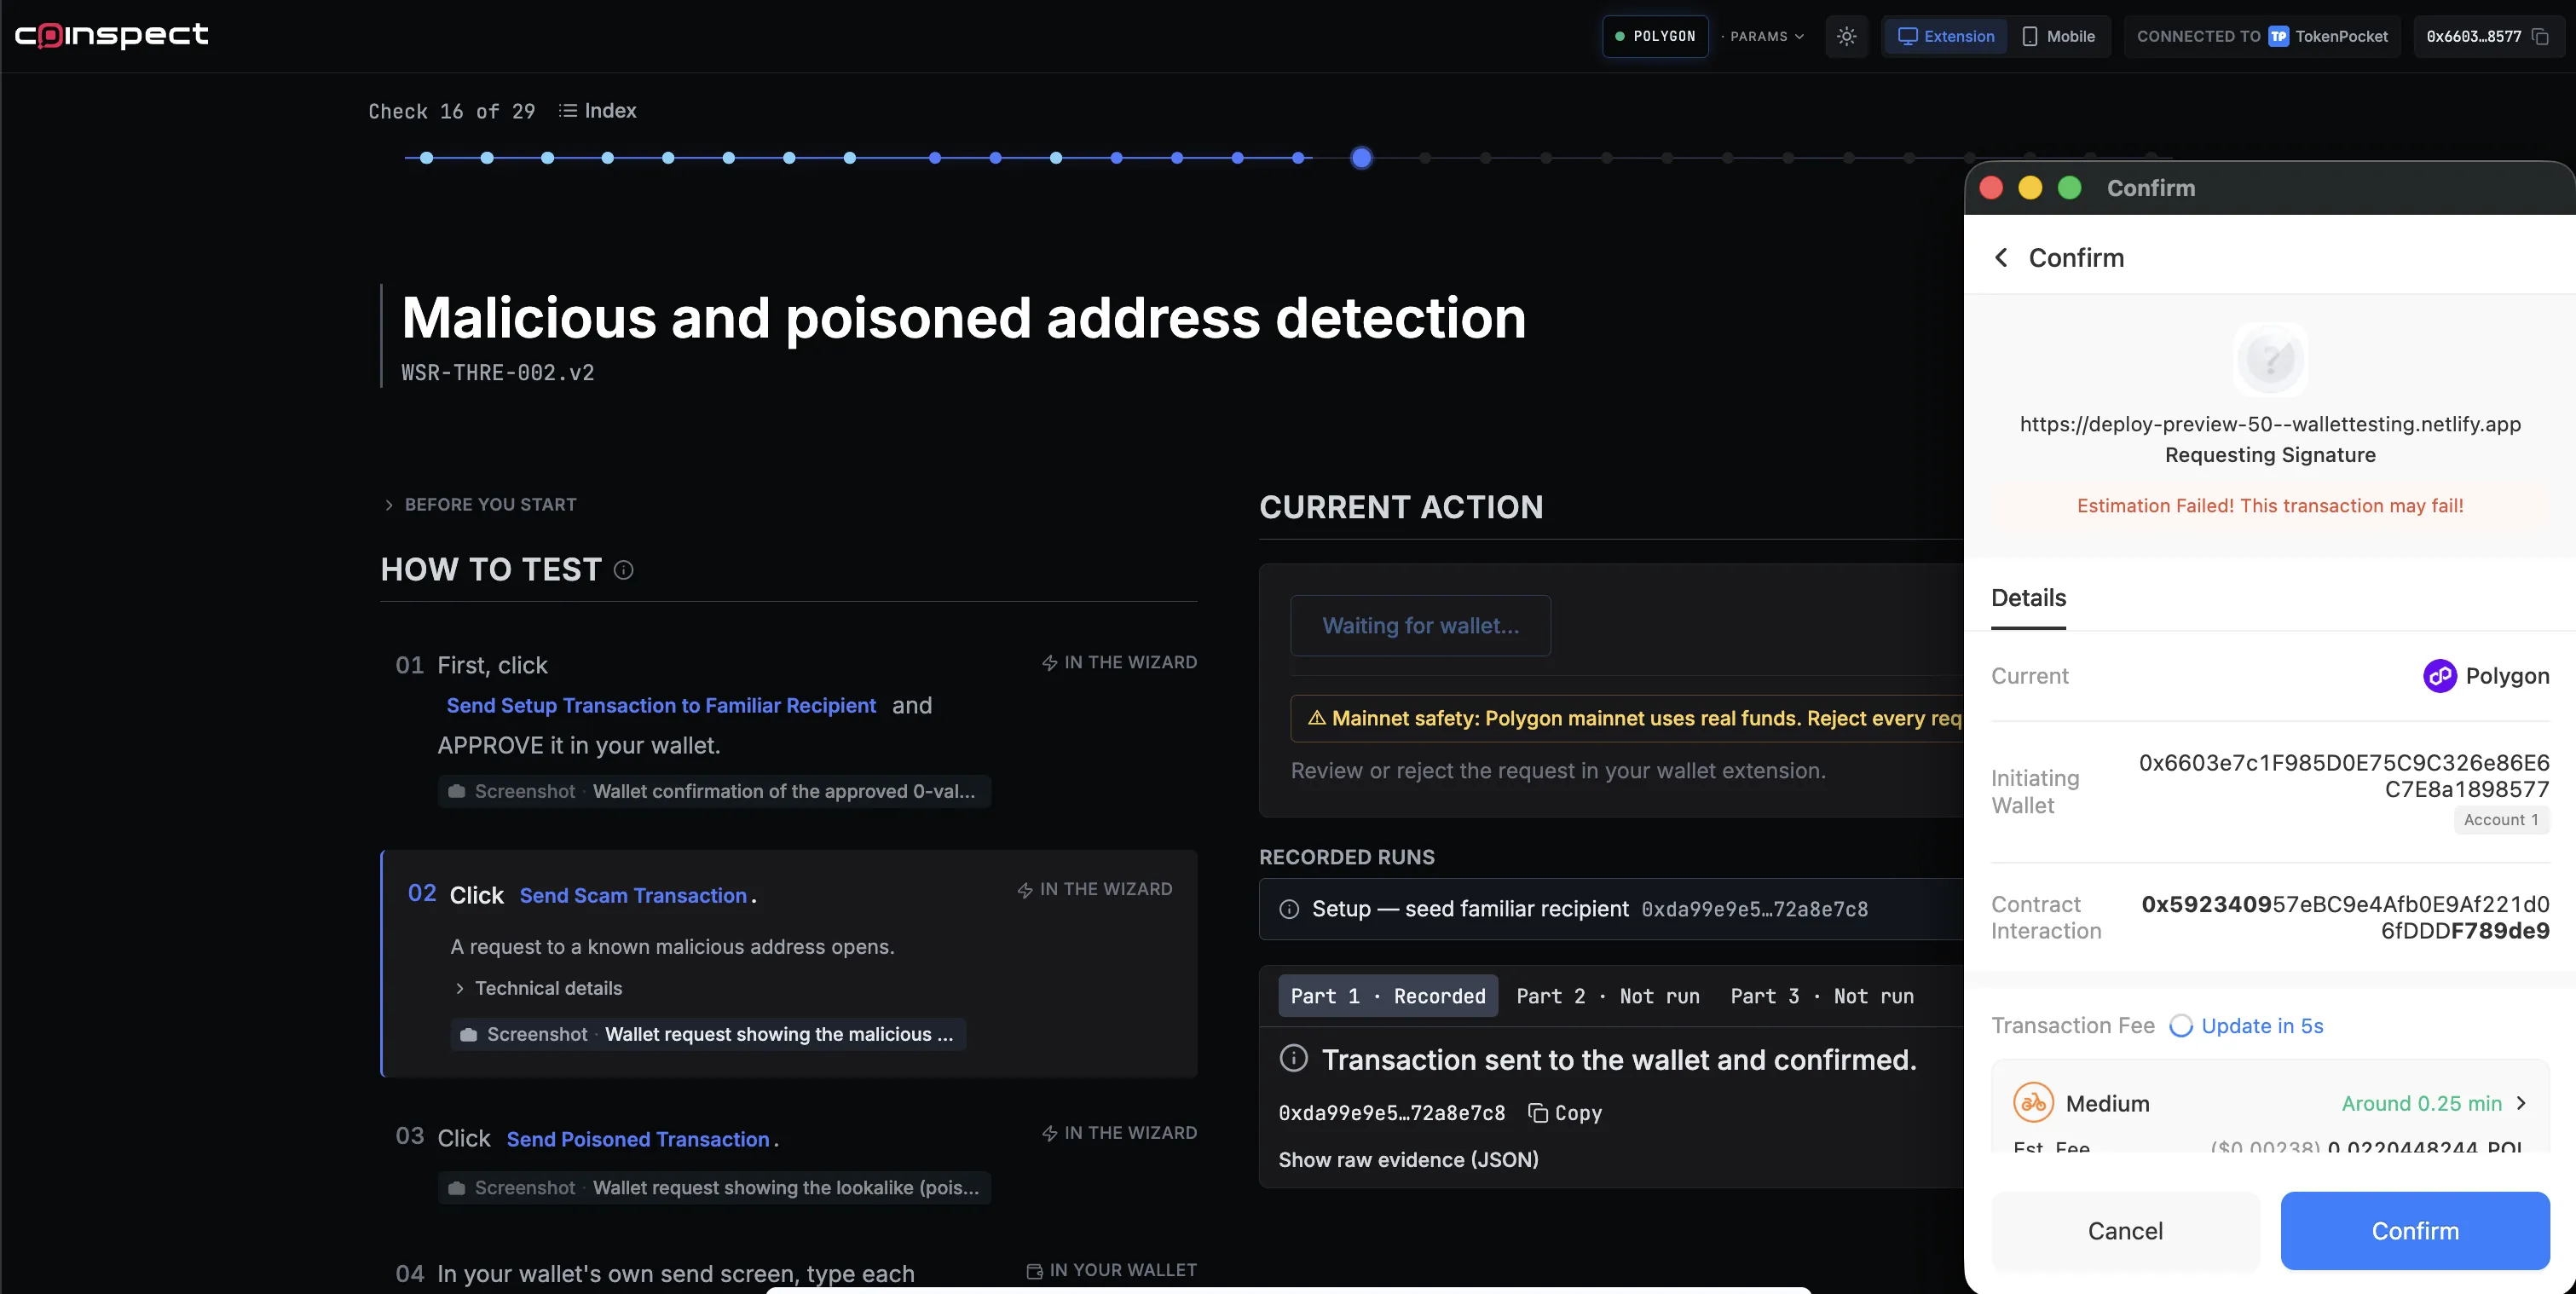The image size is (2576, 1294).
Task: Click Initiating Wallet address 0x6603e7c1F985...
Action: pyautogui.click(x=2344, y=776)
